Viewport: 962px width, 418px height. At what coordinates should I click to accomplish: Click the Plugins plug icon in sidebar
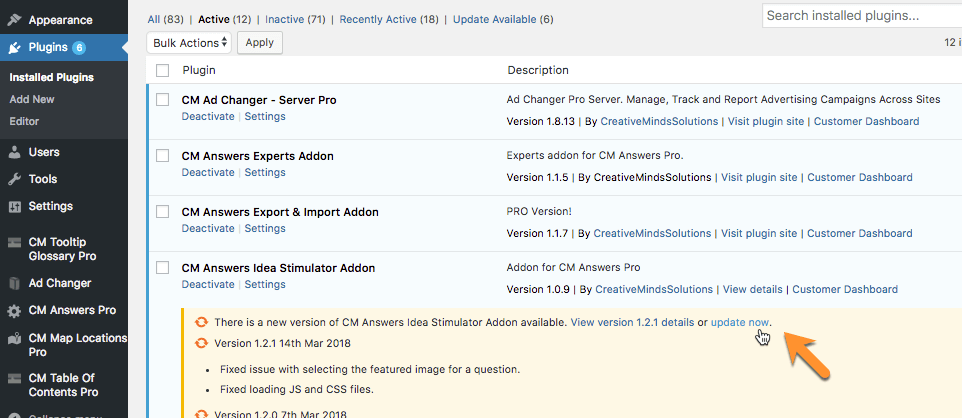click(14, 47)
